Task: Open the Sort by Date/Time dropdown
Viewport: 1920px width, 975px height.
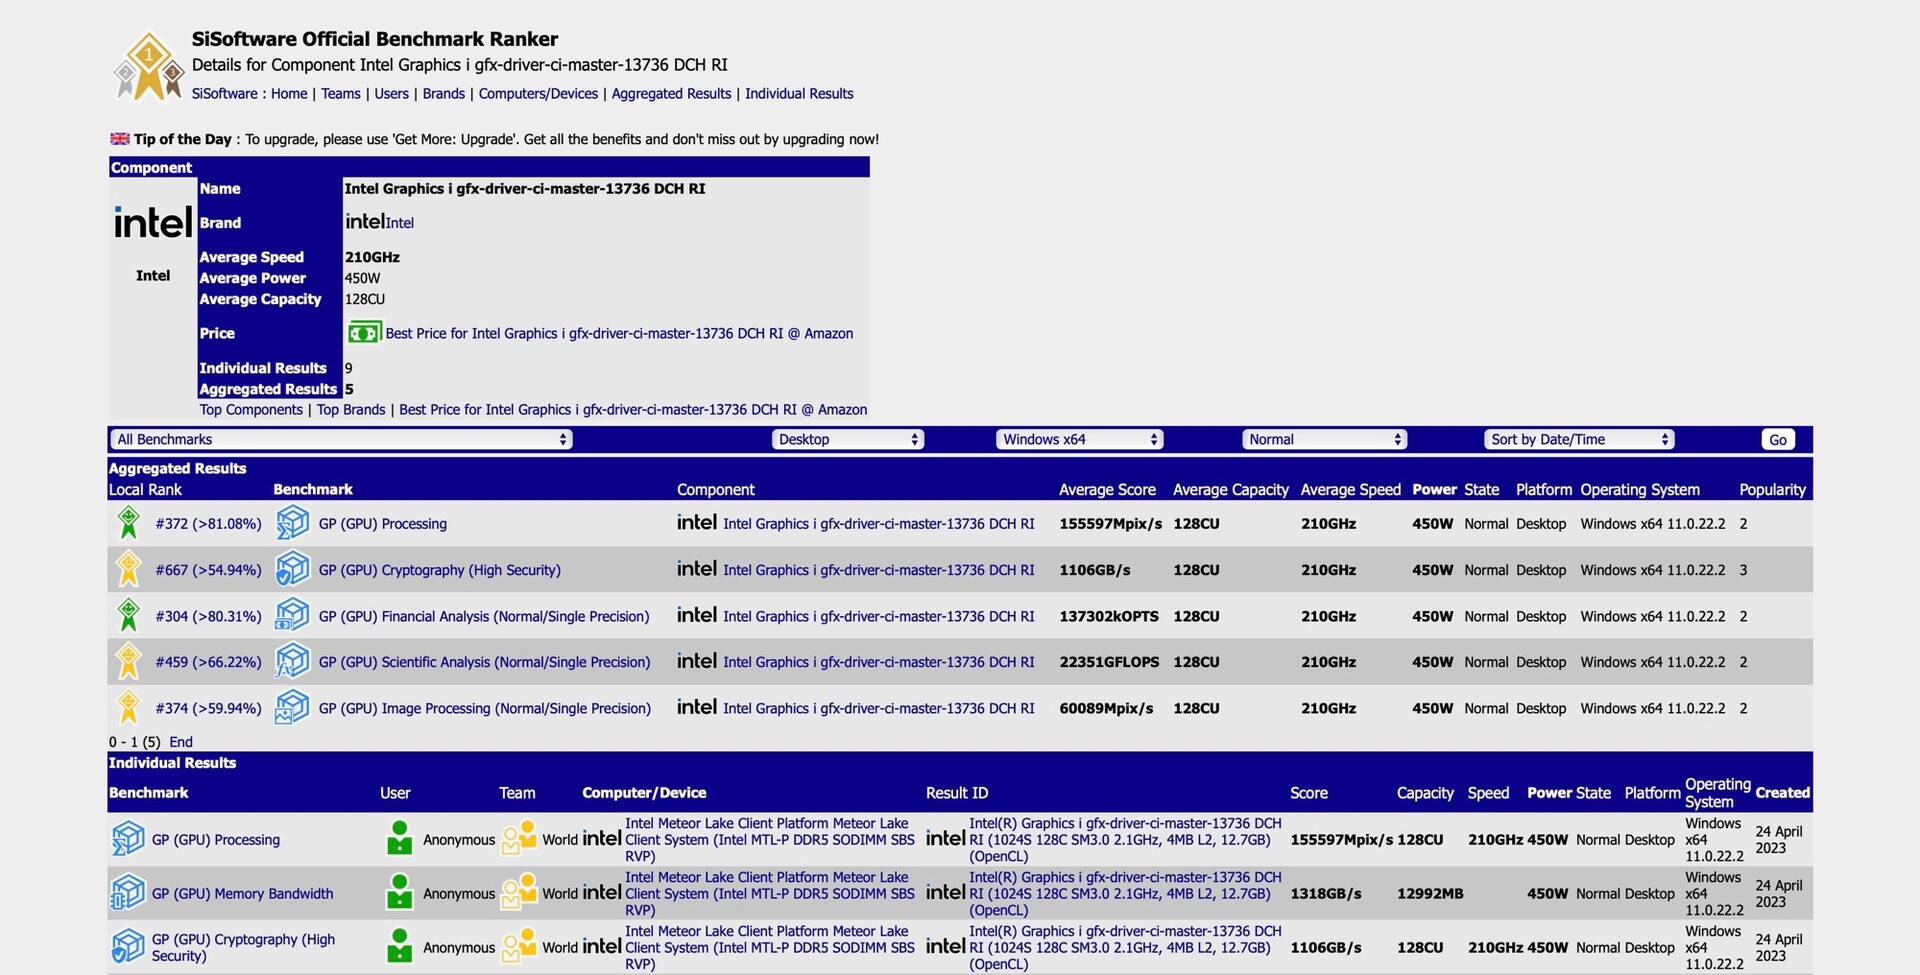Action: click(1579, 439)
